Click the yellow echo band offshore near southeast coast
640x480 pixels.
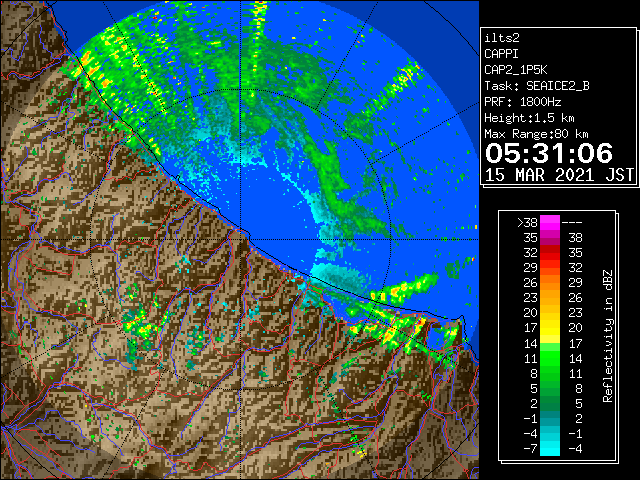(402, 289)
